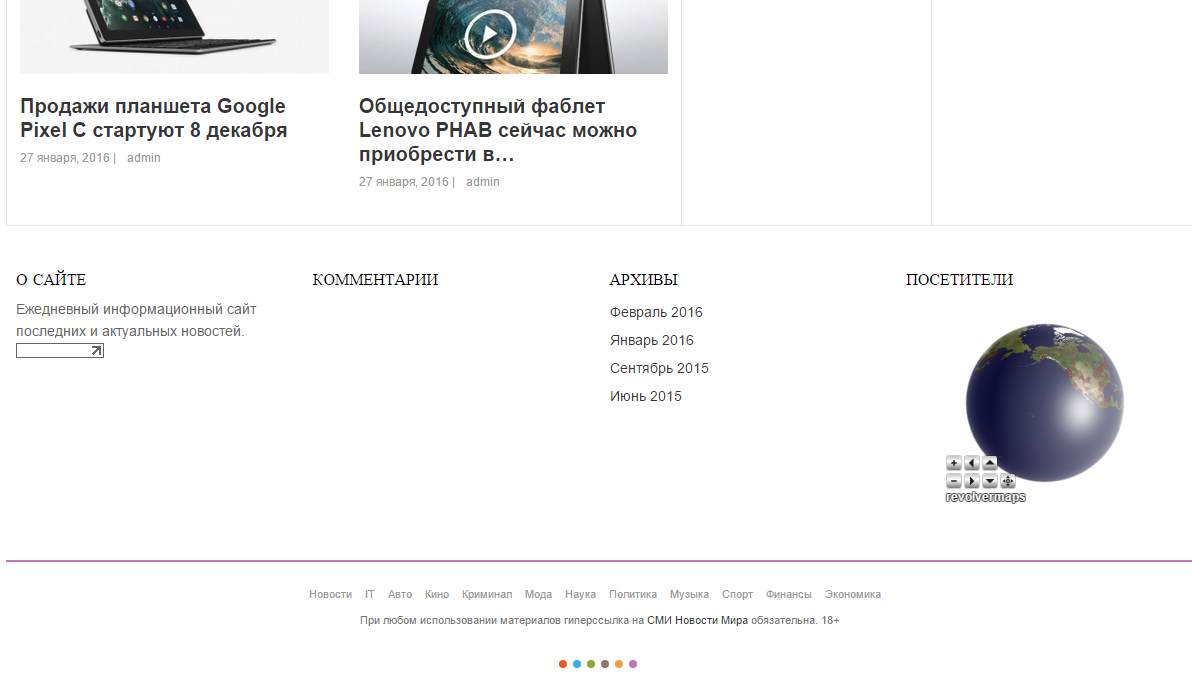
Task: Select the green color dot
Action: [x=591, y=664]
